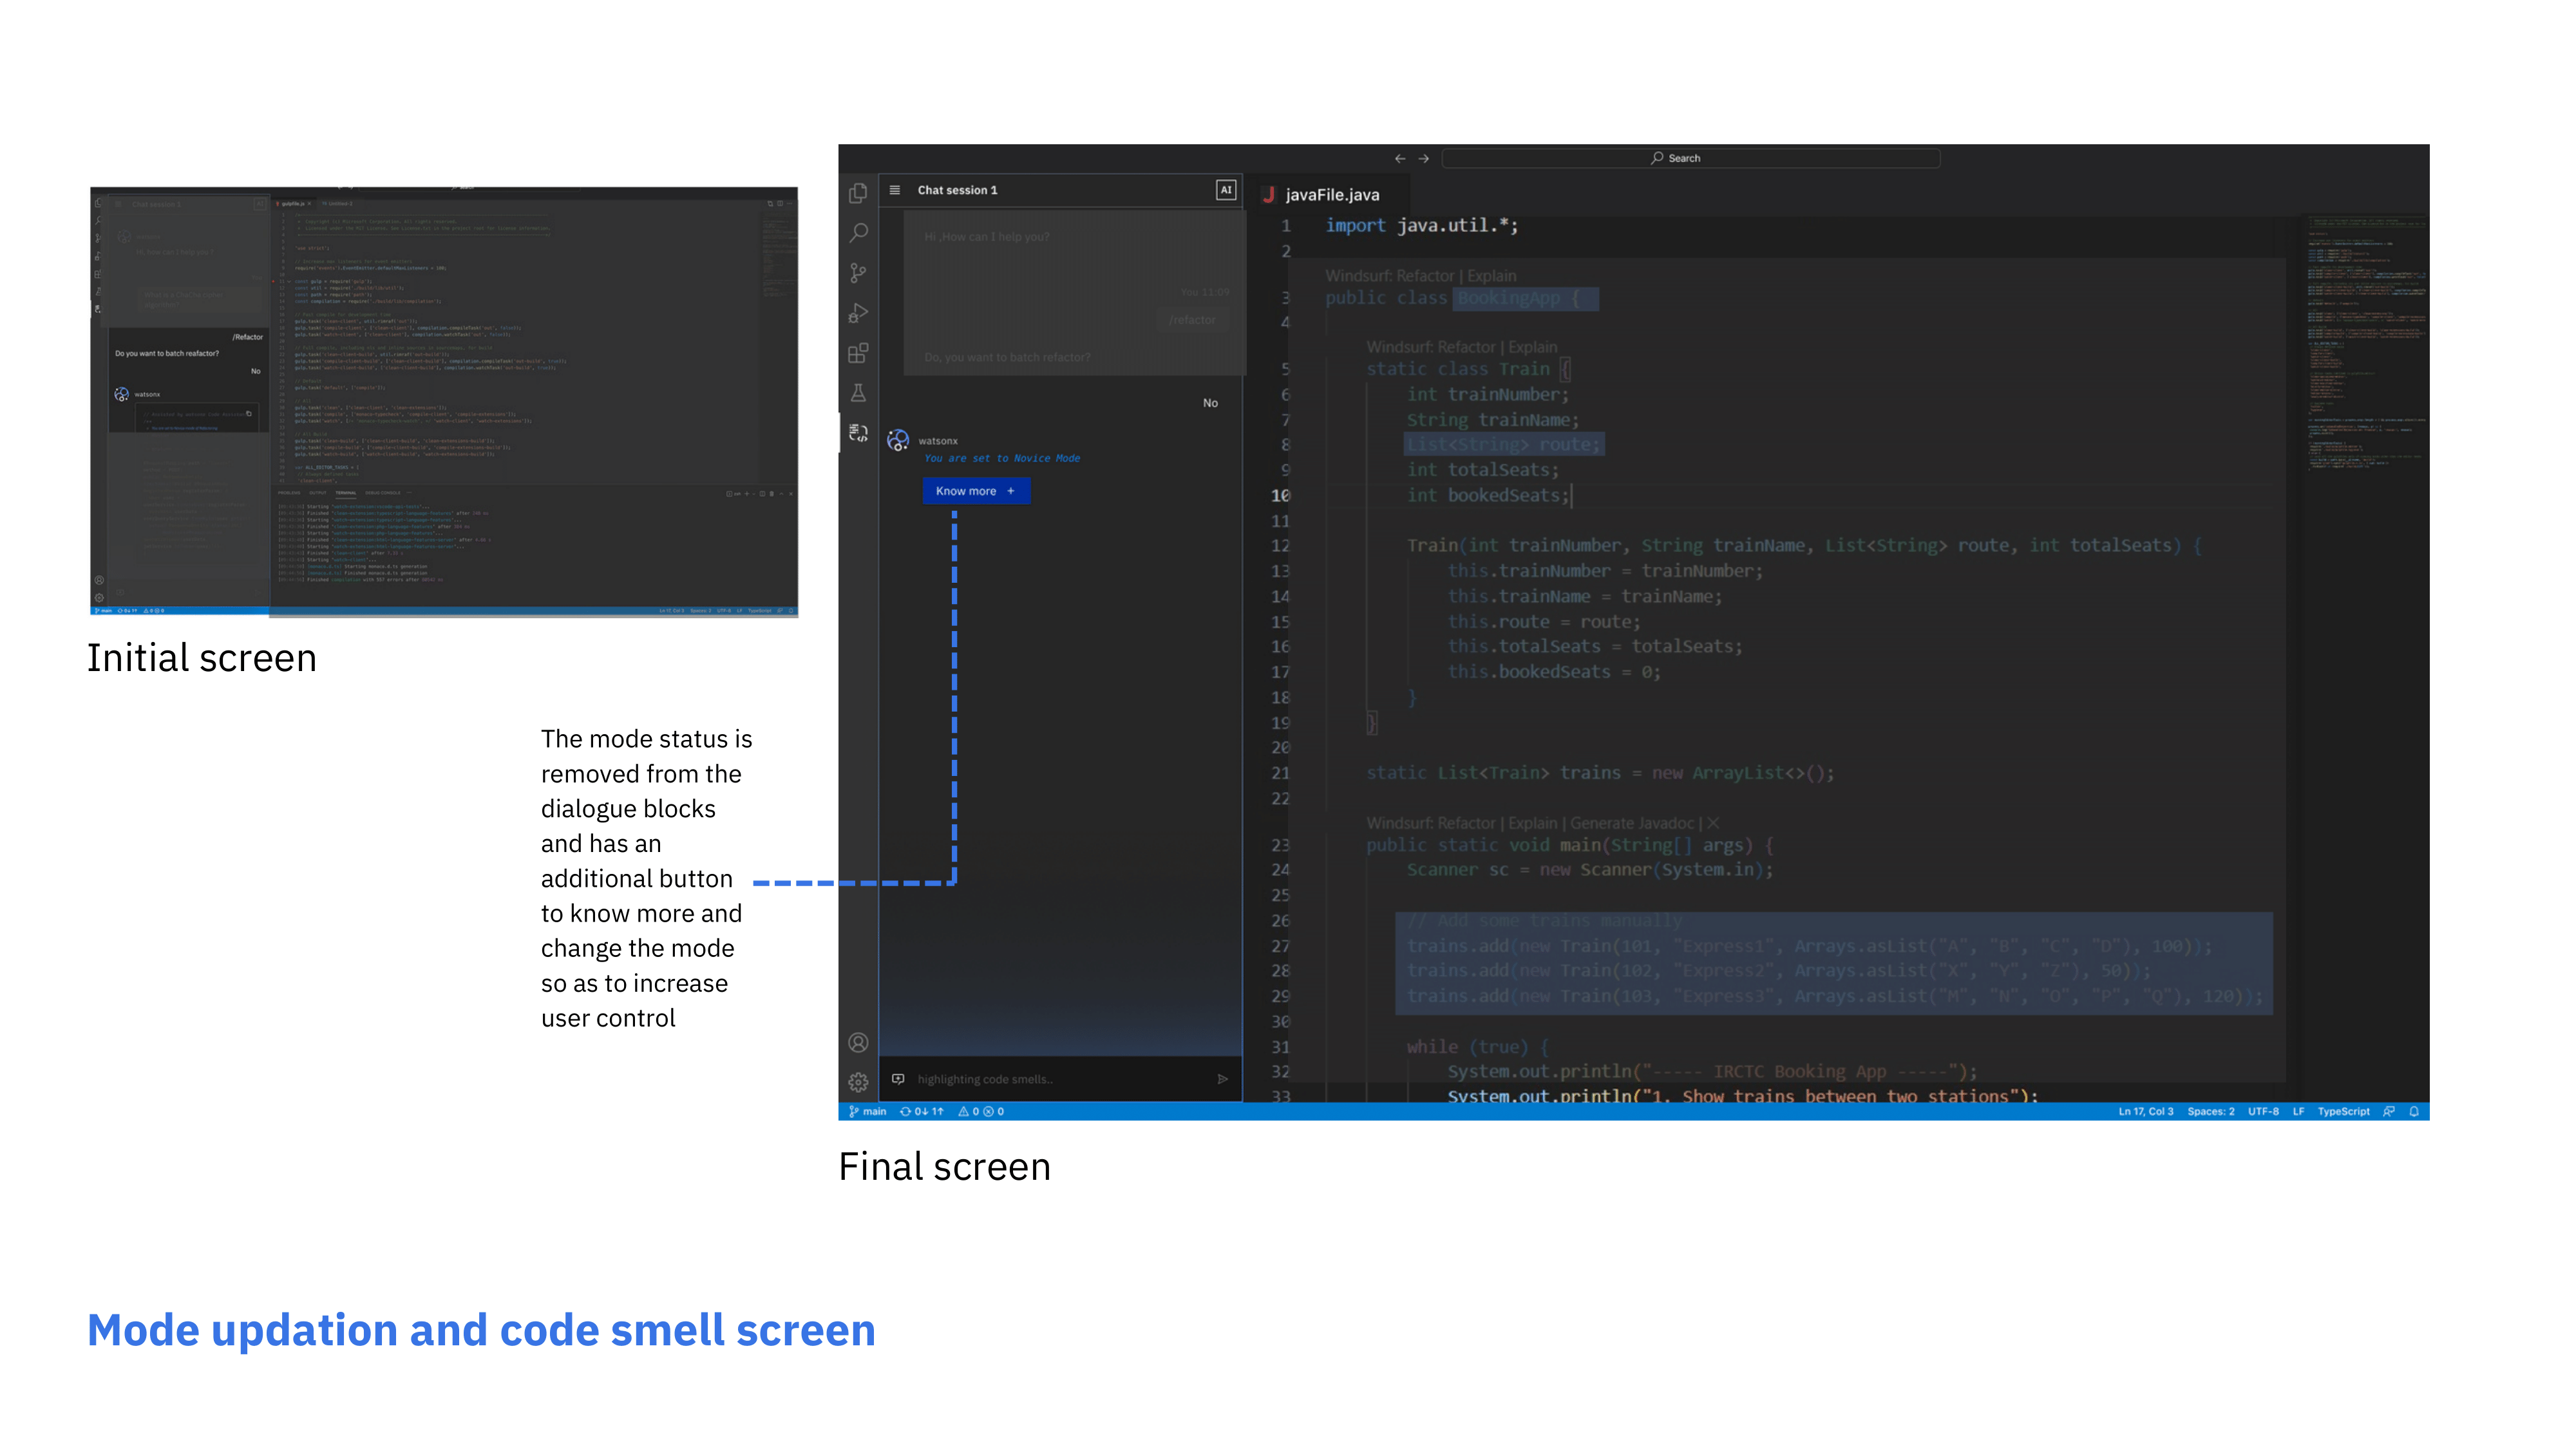Image resolution: width=2576 pixels, height=1449 pixels.
Task: Click the code minimap on the right
Action: (x=2365, y=345)
